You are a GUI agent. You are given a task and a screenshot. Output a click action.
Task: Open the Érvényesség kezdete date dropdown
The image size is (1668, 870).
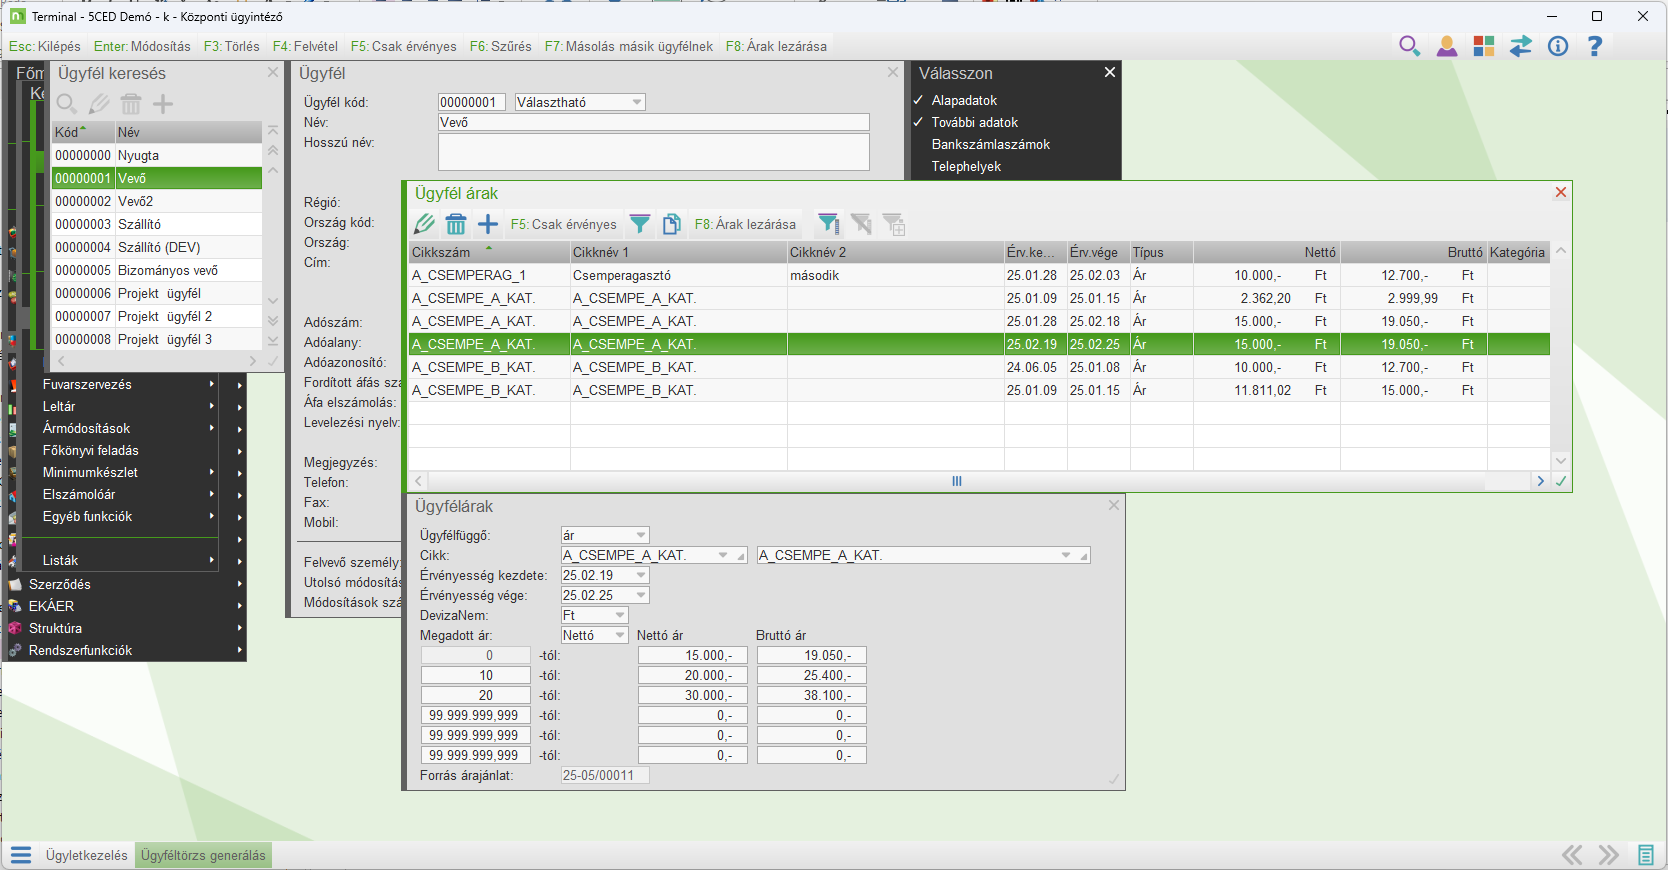[641, 575]
